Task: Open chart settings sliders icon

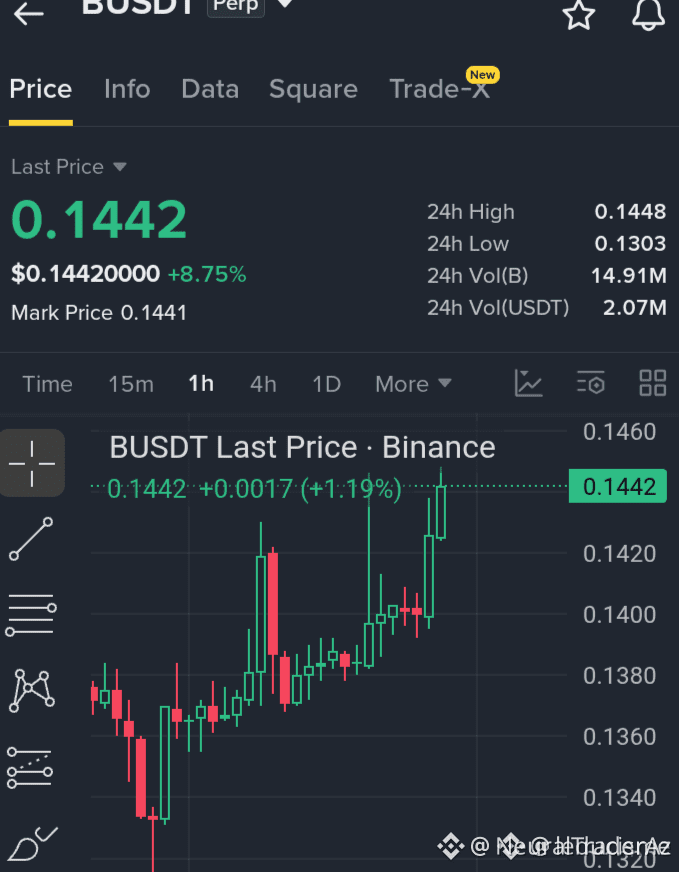Action: coord(591,383)
